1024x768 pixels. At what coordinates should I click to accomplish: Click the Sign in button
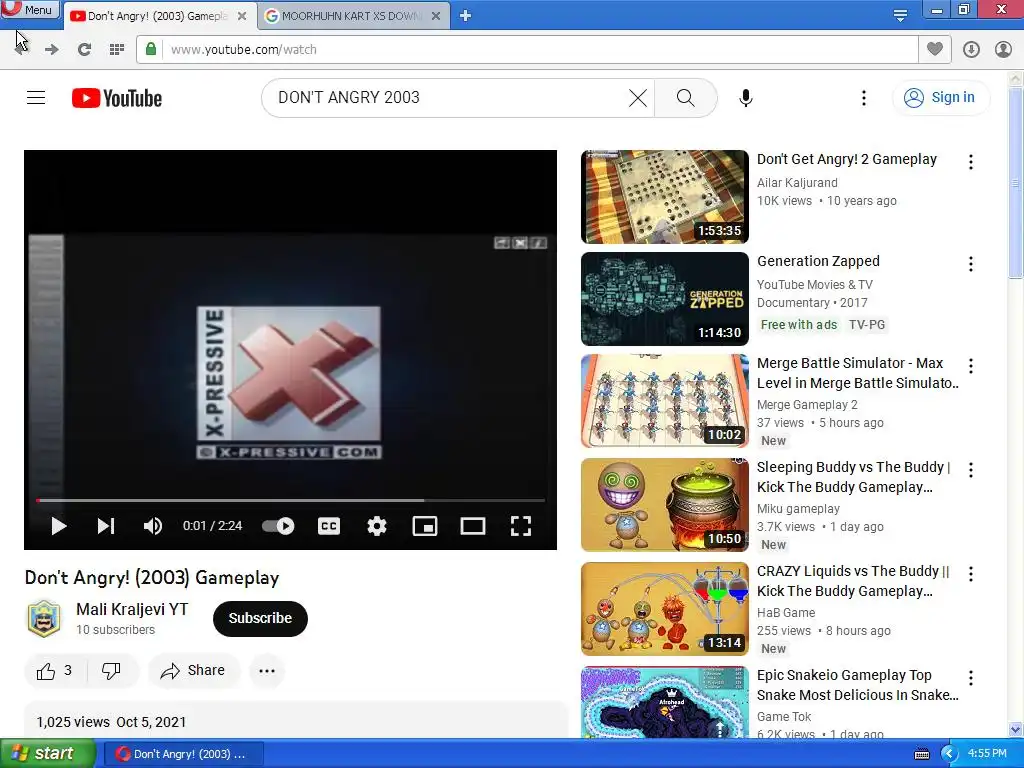940,98
